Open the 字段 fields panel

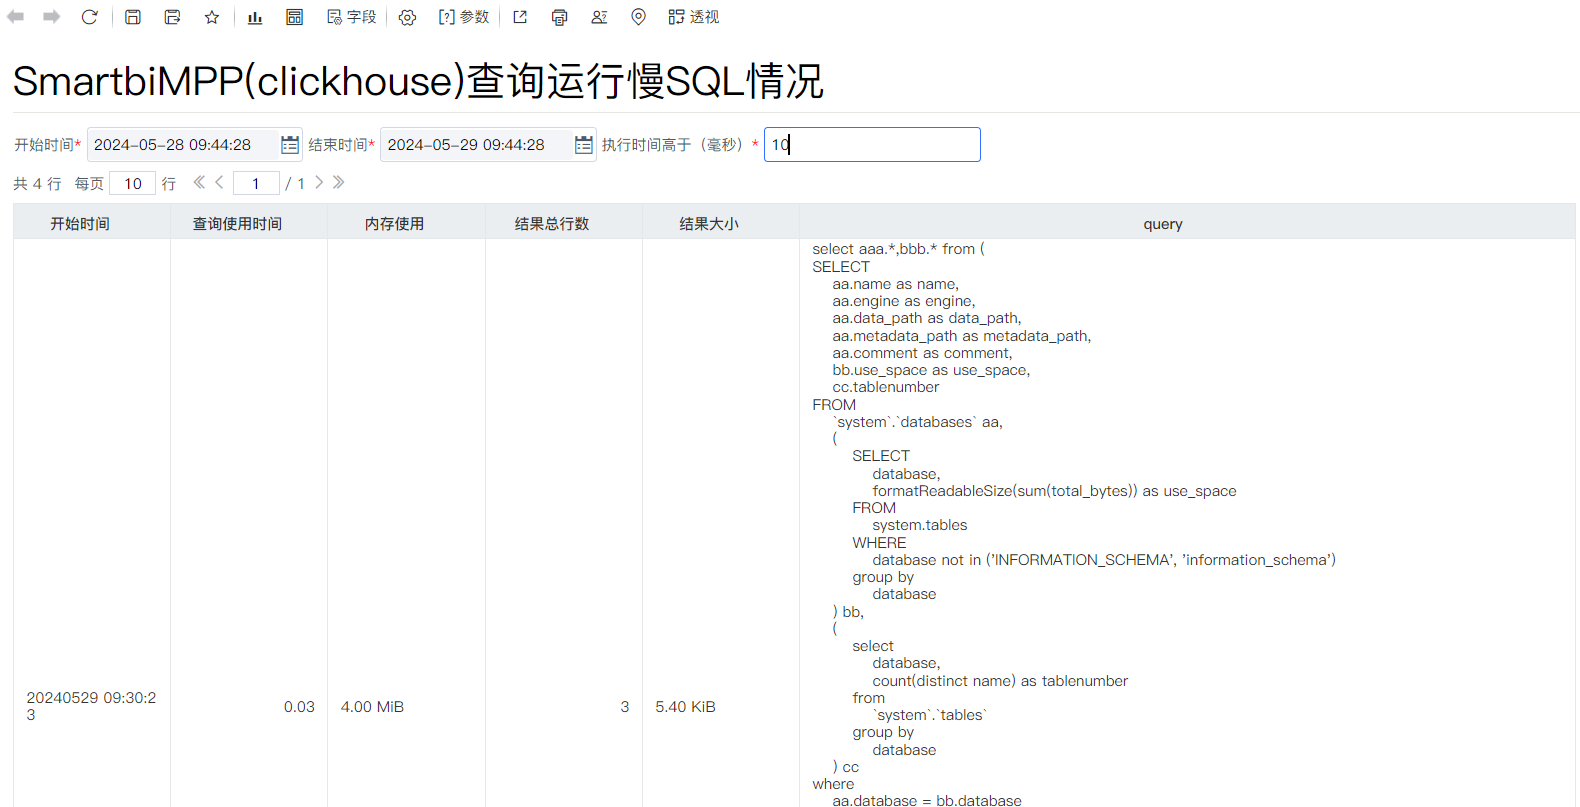click(x=351, y=17)
